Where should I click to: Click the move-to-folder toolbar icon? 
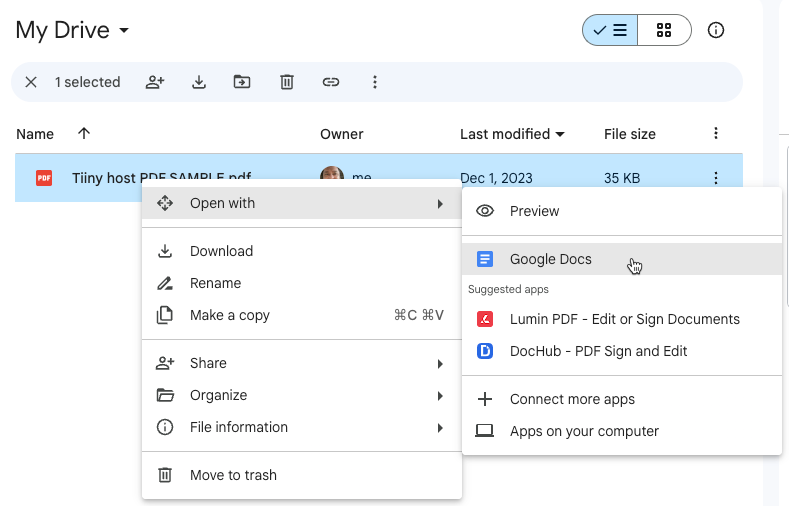pos(242,81)
